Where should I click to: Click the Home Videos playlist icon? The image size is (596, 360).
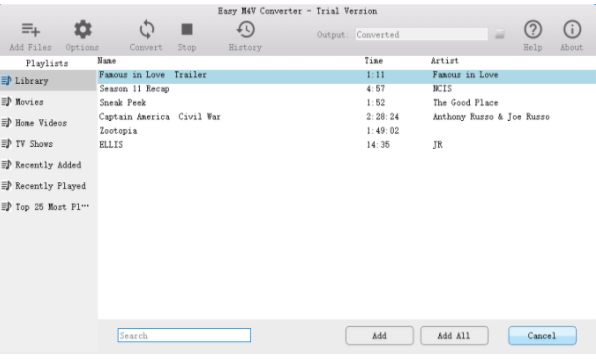coord(6,122)
